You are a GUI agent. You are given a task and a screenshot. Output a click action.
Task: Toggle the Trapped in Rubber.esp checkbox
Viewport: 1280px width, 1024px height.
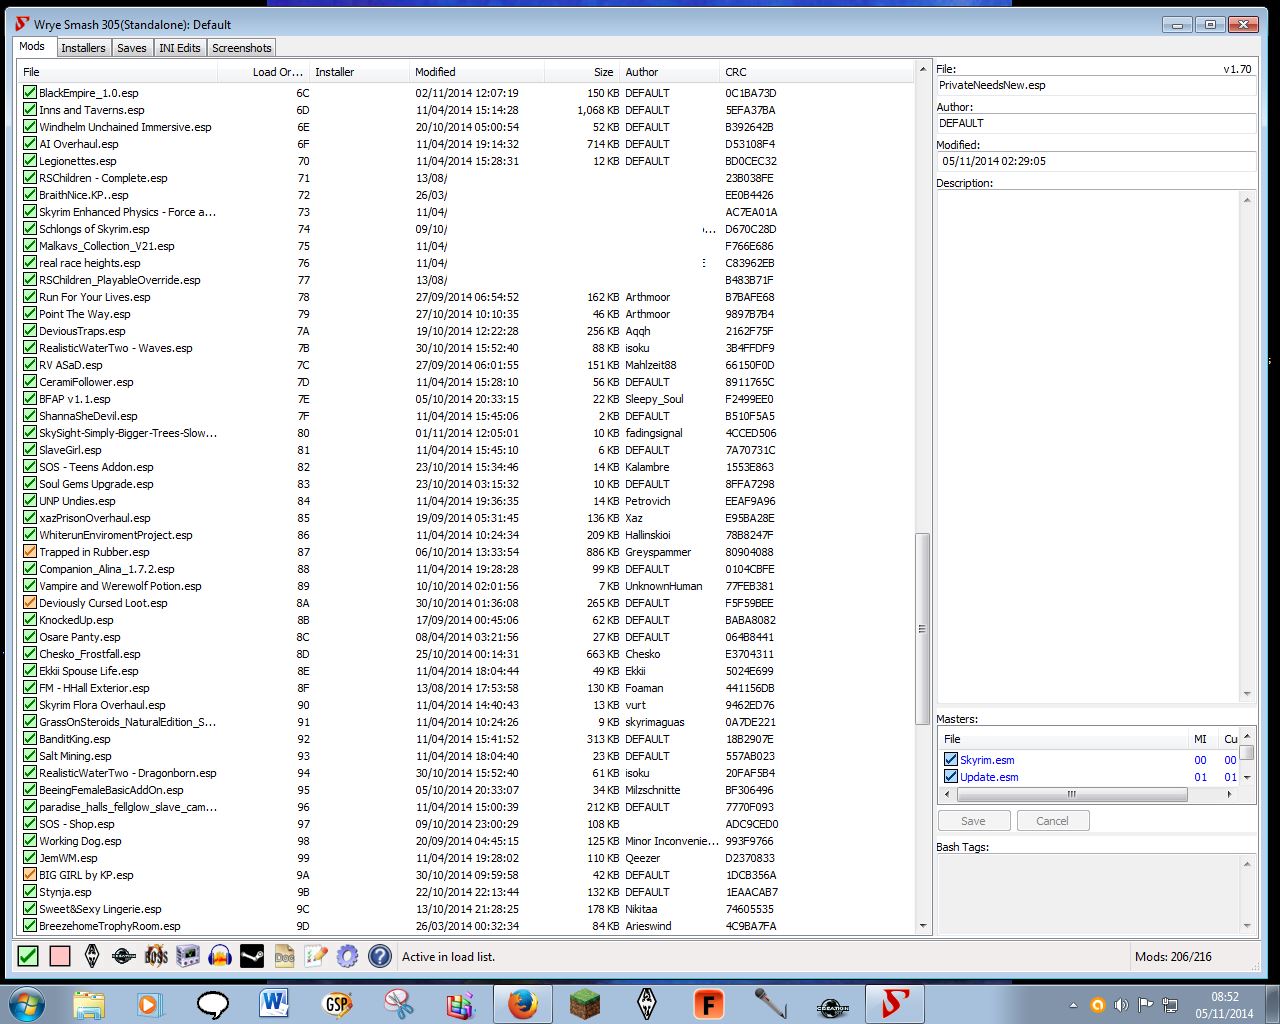30,552
